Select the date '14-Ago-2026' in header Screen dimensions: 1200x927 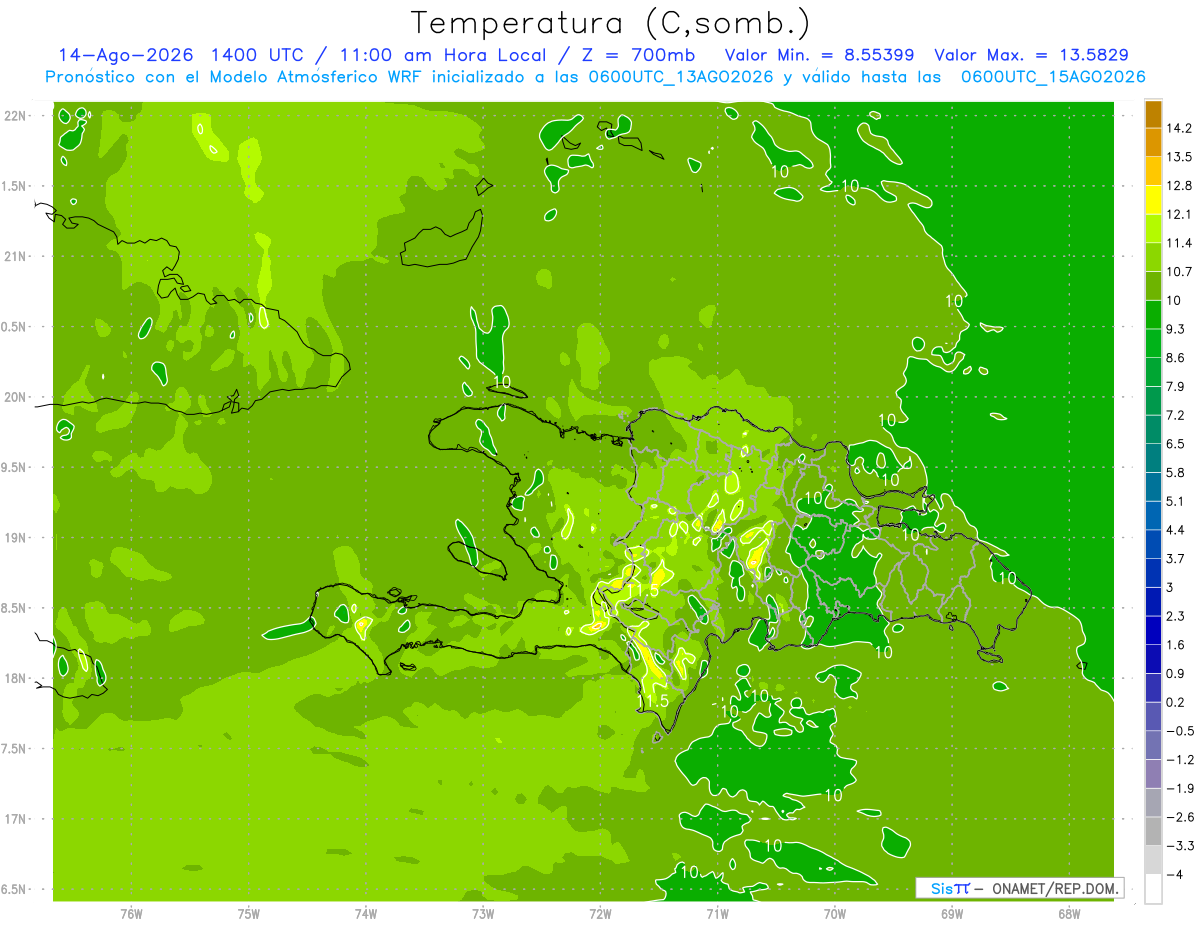click(124, 56)
